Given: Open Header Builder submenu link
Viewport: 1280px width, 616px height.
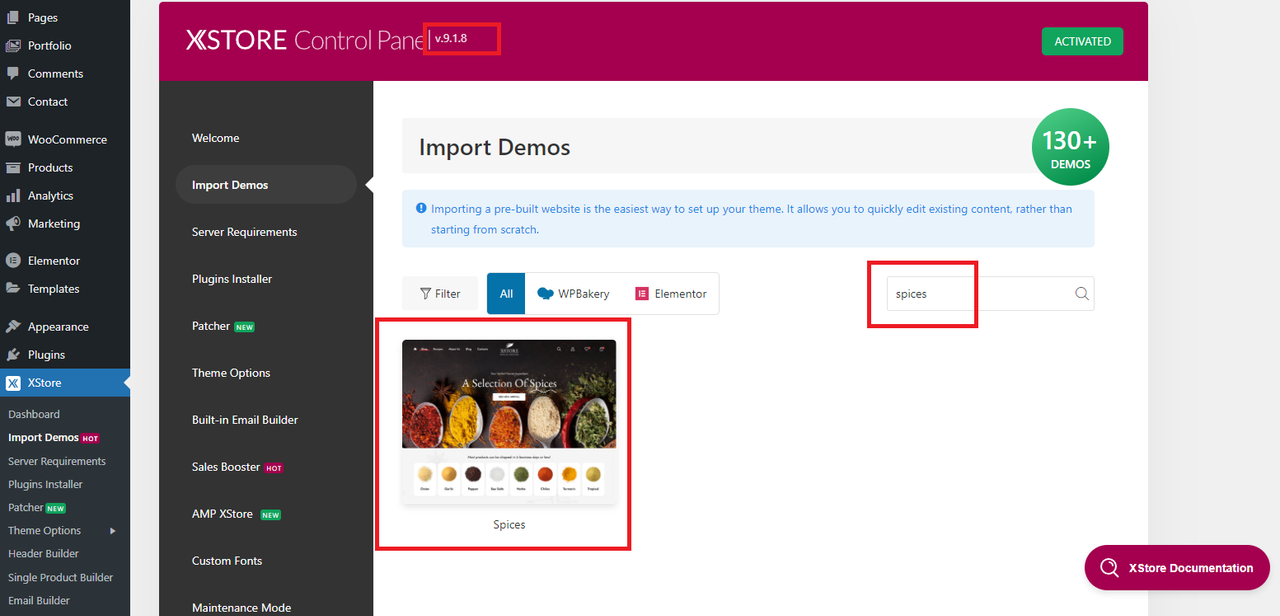Looking at the screenshot, I should pyautogui.click(x=43, y=554).
